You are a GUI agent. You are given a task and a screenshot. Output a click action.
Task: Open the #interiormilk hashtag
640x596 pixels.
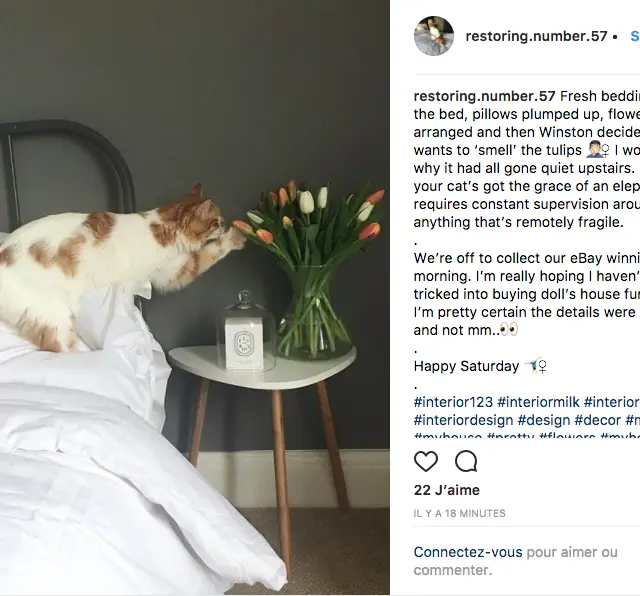coord(538,402)
